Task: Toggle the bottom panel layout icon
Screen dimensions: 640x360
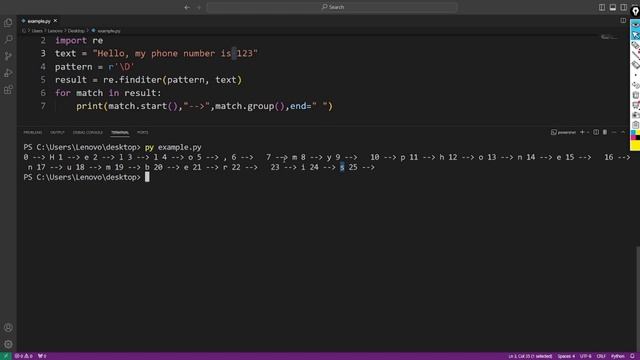Action: 613,7
